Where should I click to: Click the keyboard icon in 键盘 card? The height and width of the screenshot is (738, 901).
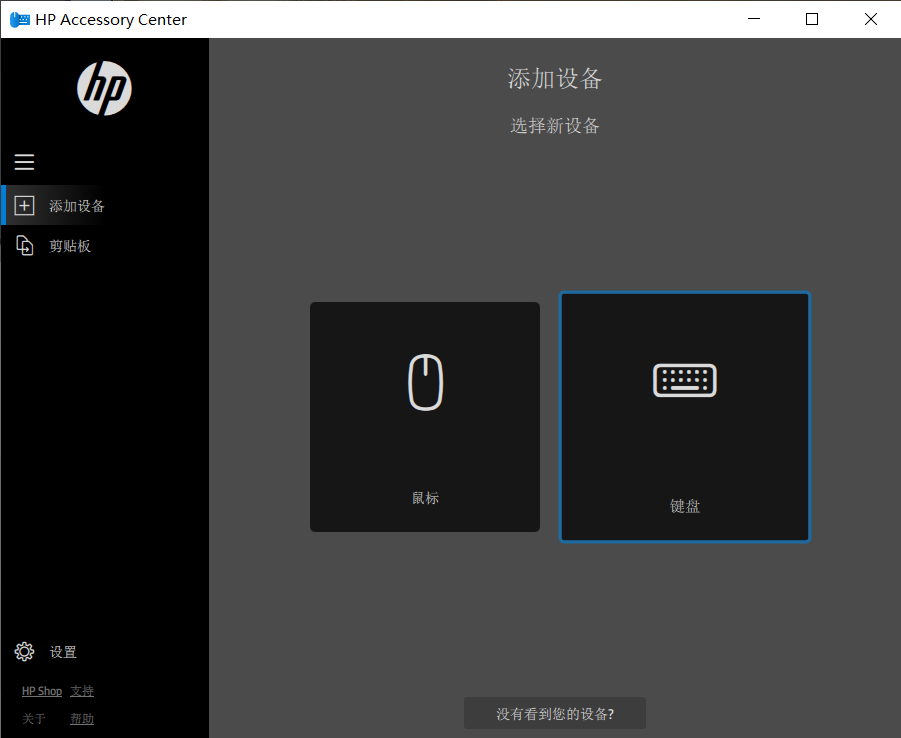[x=684, y=380]
